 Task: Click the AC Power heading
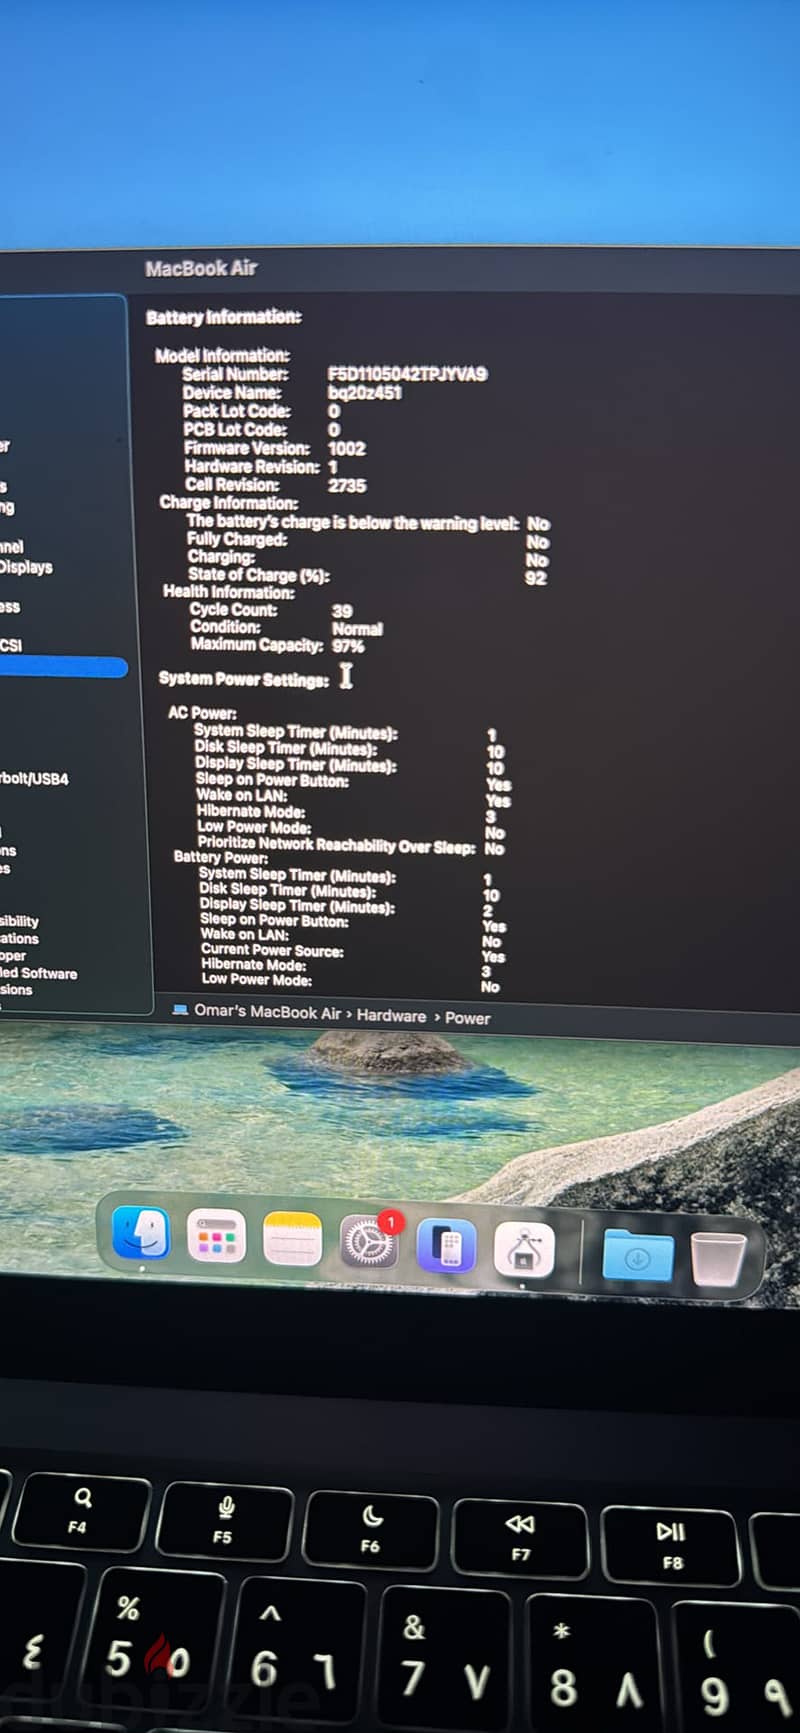click(x=202, y=713)
